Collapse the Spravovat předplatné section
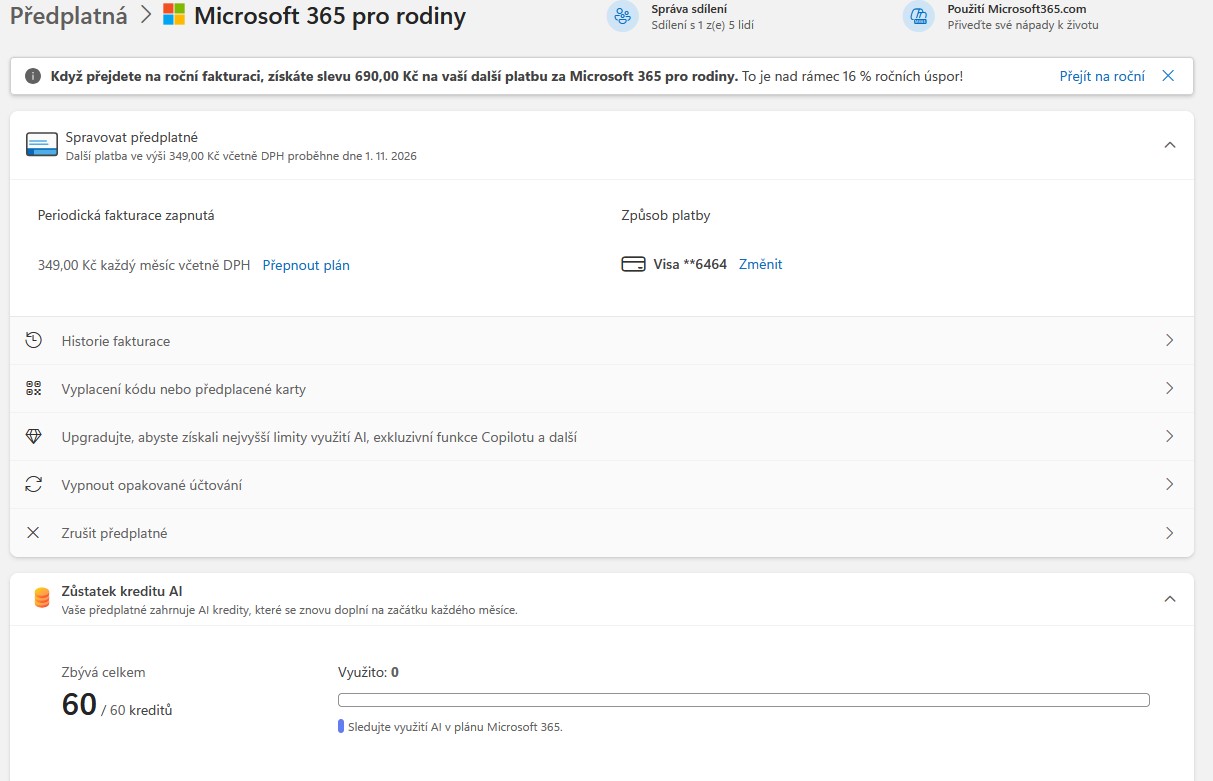Screen dimensions: 1213x781 pyautogui.click(x=1169, y=145)
